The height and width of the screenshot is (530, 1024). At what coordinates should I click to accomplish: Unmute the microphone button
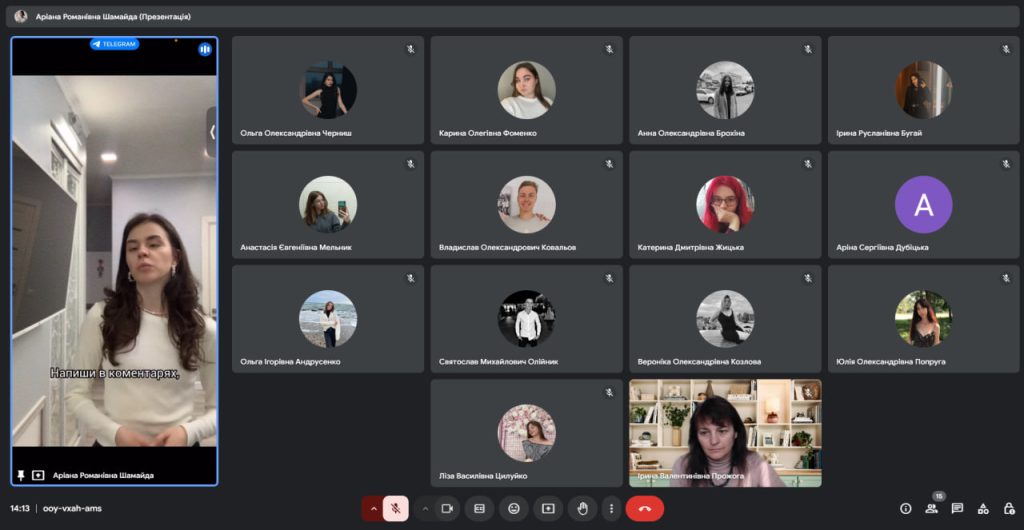point(396,508)
